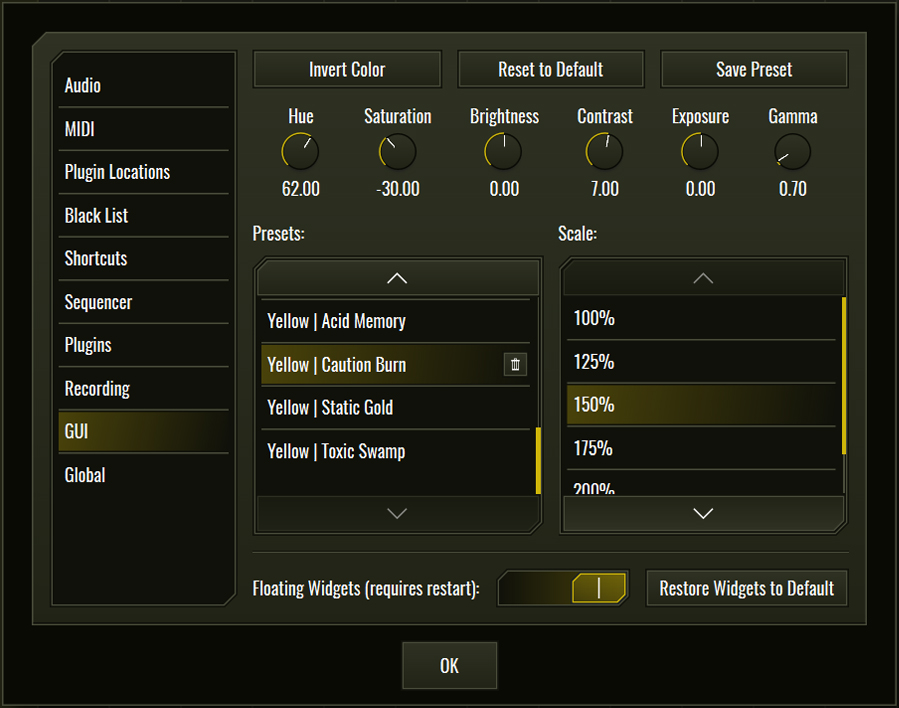The image size is (899, 708).
Task: Click the Presets list down arrow
Action: point(397,513)
